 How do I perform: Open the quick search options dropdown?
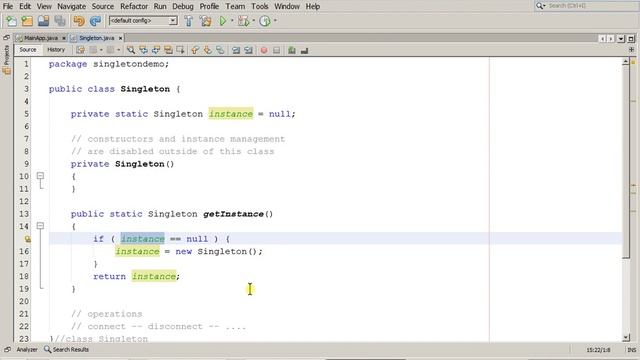point(540,6)
